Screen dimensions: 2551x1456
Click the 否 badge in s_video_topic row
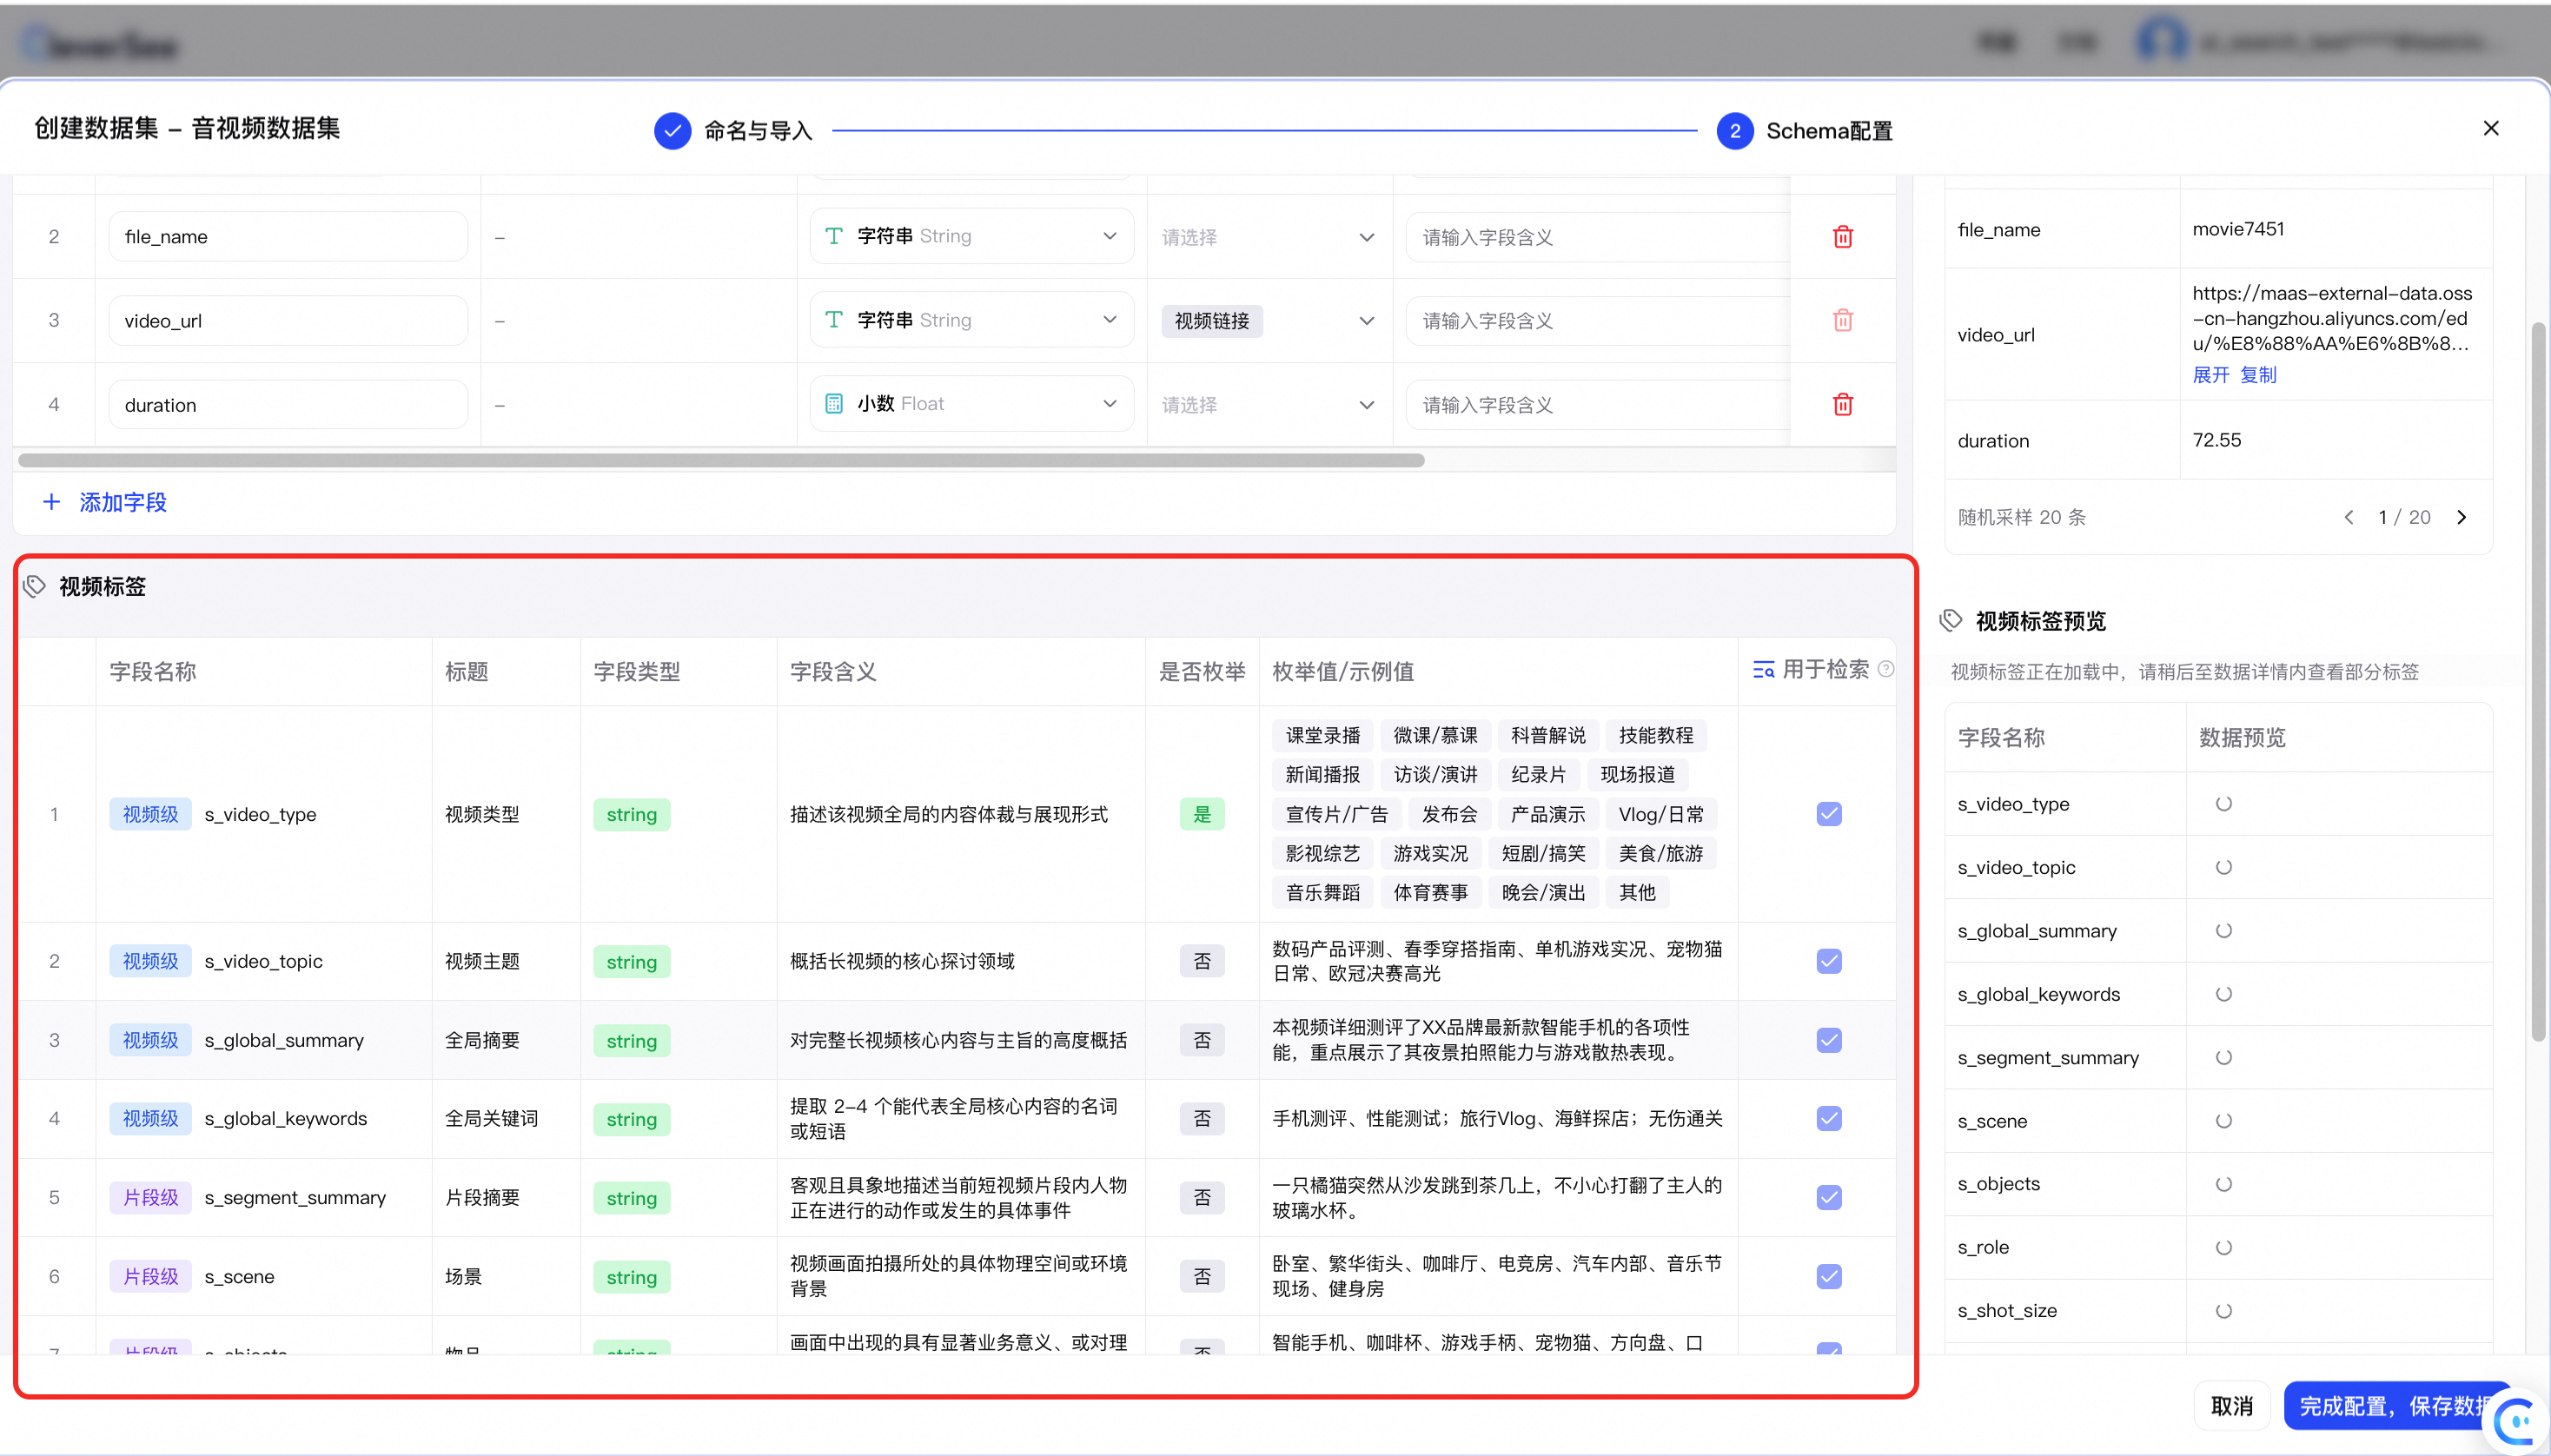click(x=1202, y=962)
